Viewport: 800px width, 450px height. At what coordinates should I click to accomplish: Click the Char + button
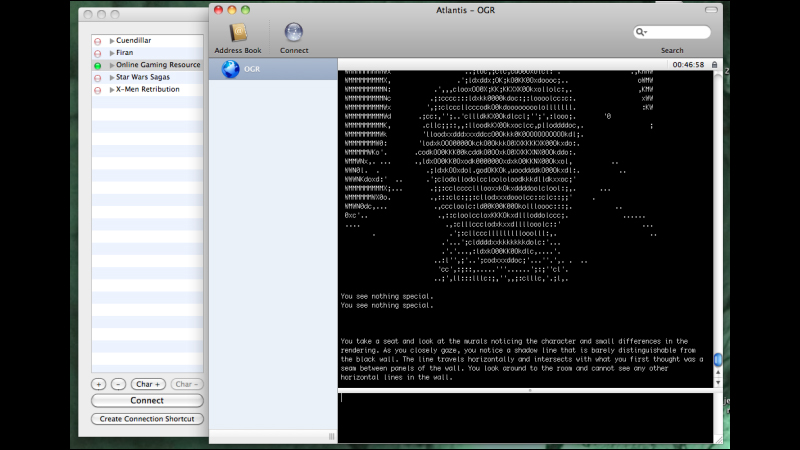(x=148, y=384)
